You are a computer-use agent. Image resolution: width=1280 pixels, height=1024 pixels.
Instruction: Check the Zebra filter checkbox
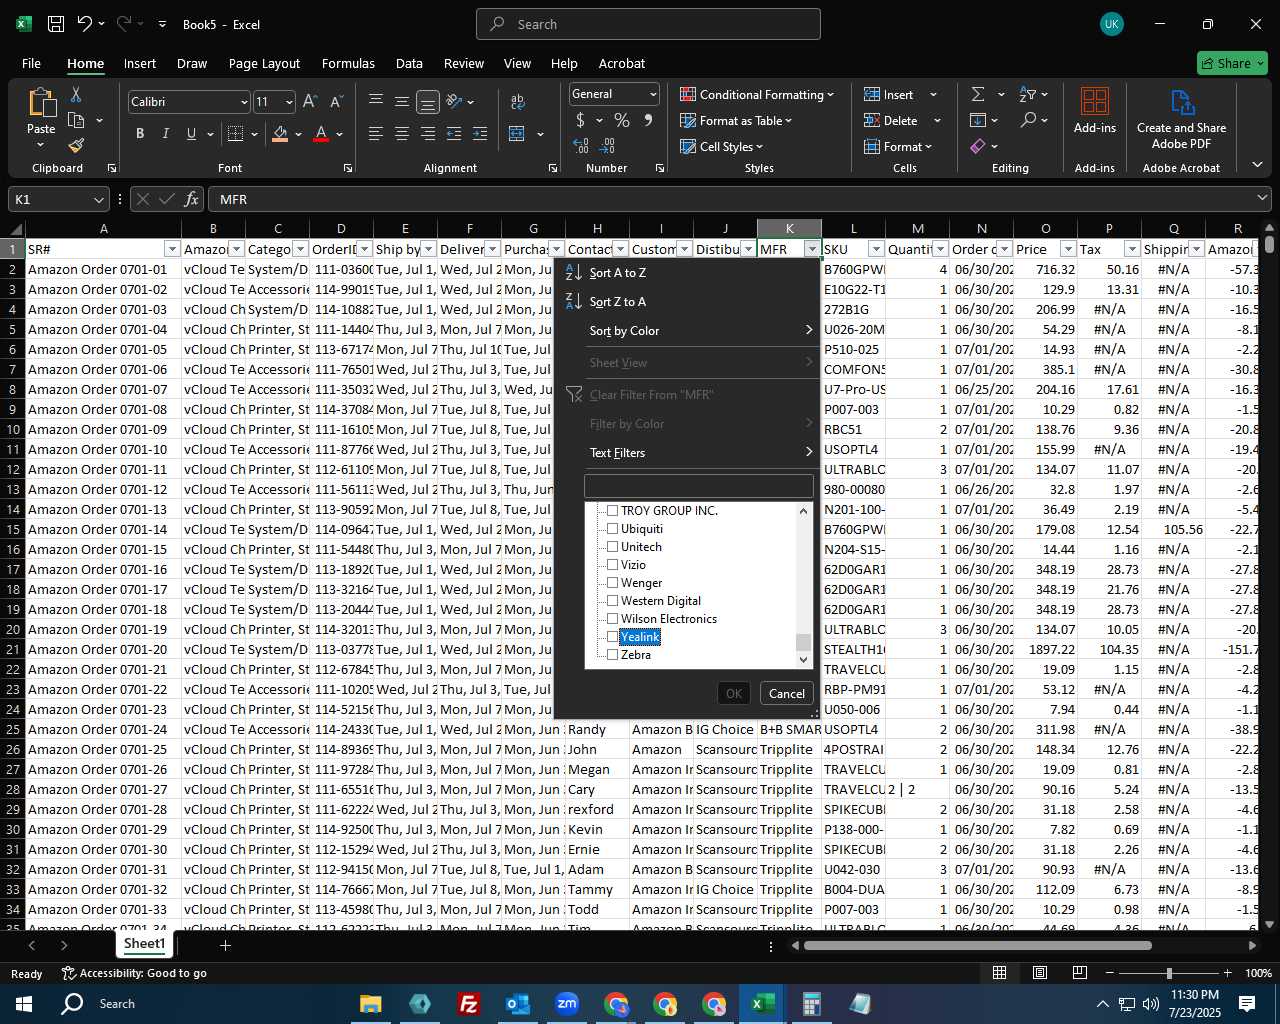613,655
